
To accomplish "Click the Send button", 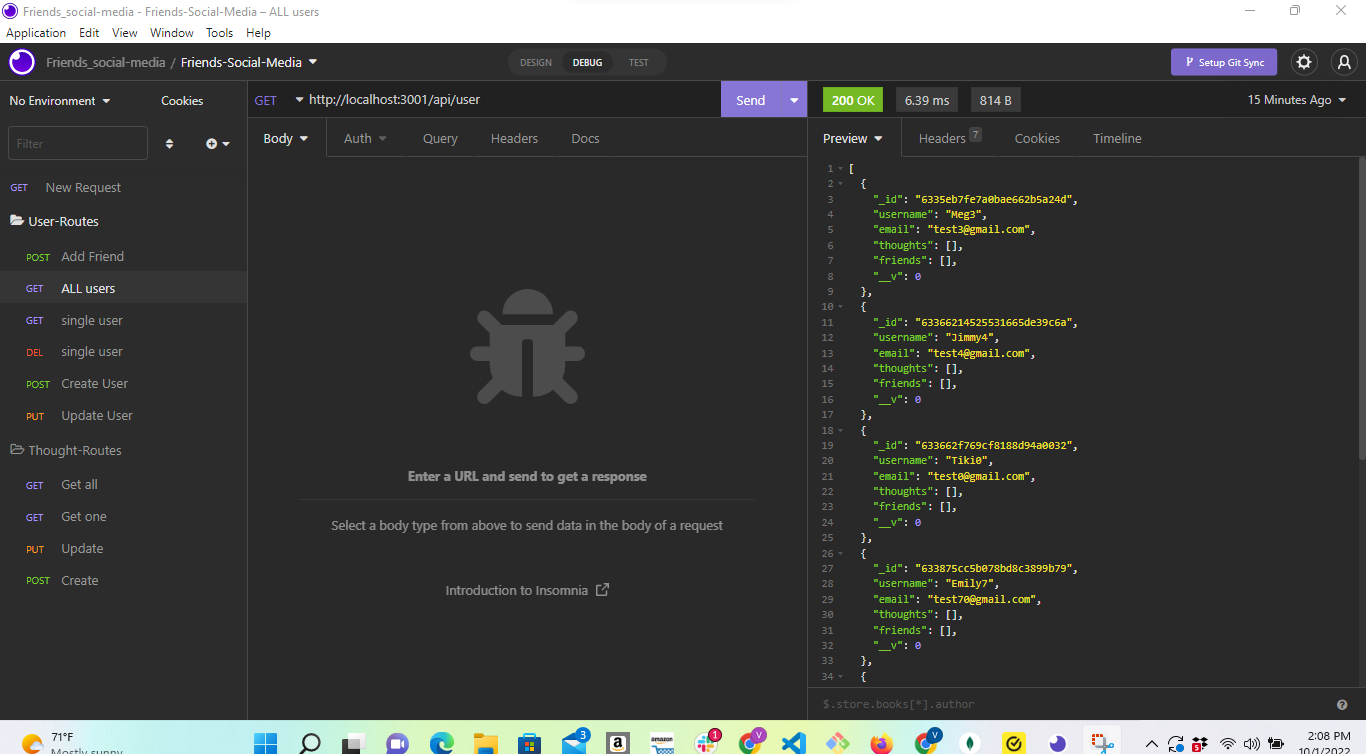I will (x=750, y=99).
